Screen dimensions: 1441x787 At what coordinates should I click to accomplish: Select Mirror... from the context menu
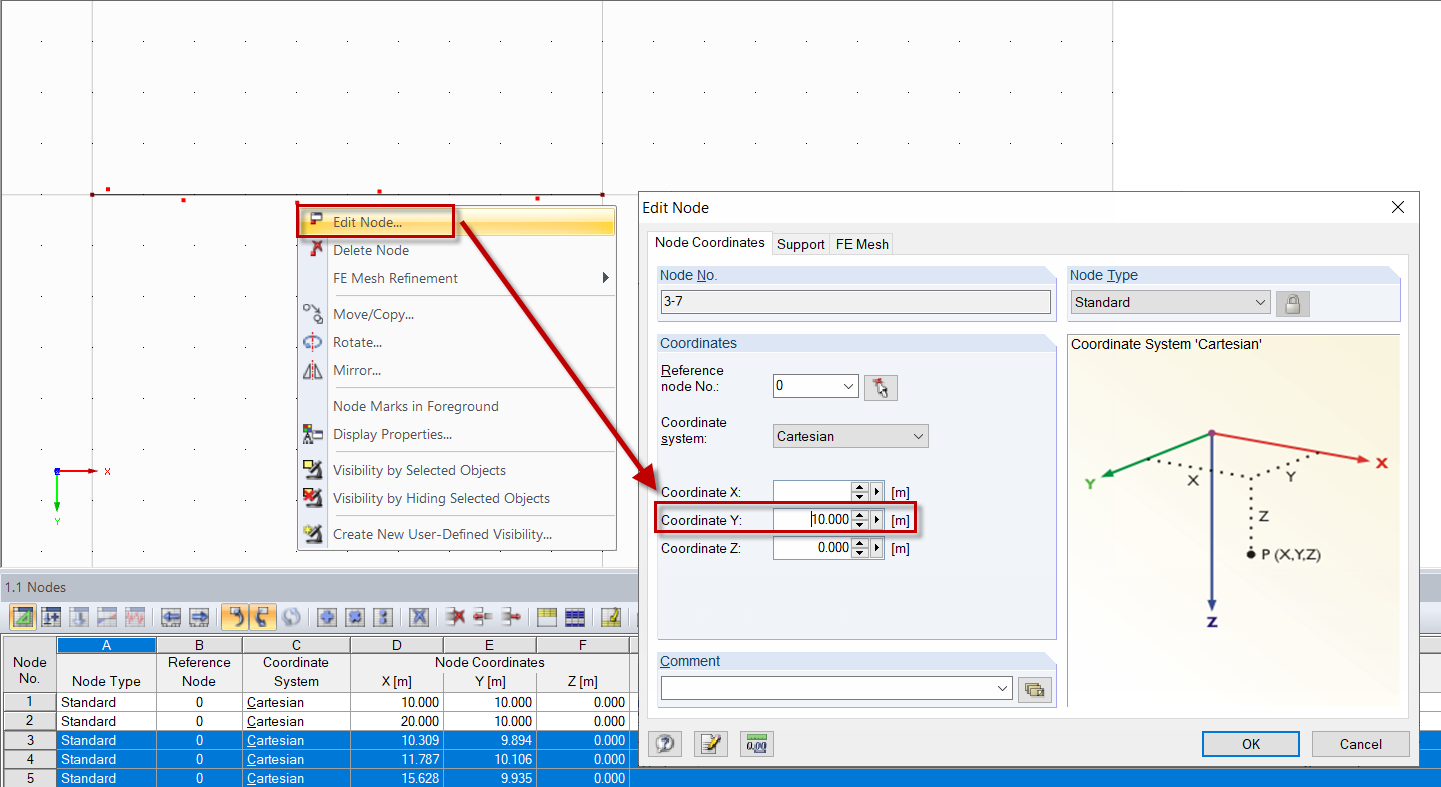pyautogui.click(x=457, y=370)
